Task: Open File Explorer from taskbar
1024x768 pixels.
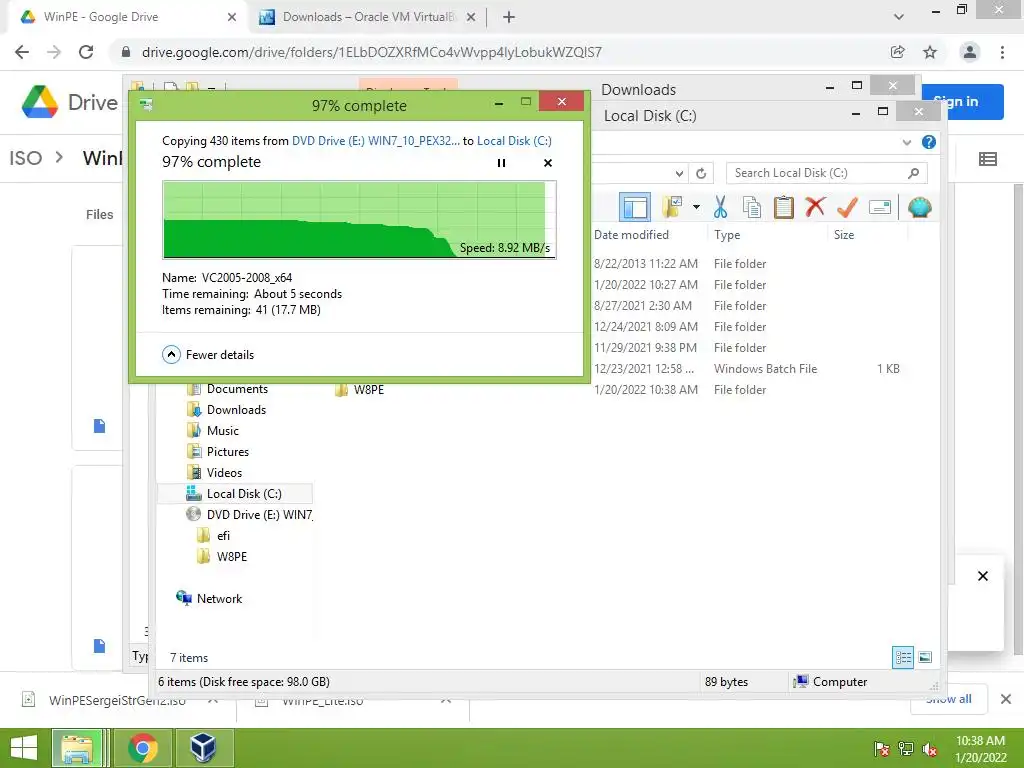Action: (x=79, y=748)
